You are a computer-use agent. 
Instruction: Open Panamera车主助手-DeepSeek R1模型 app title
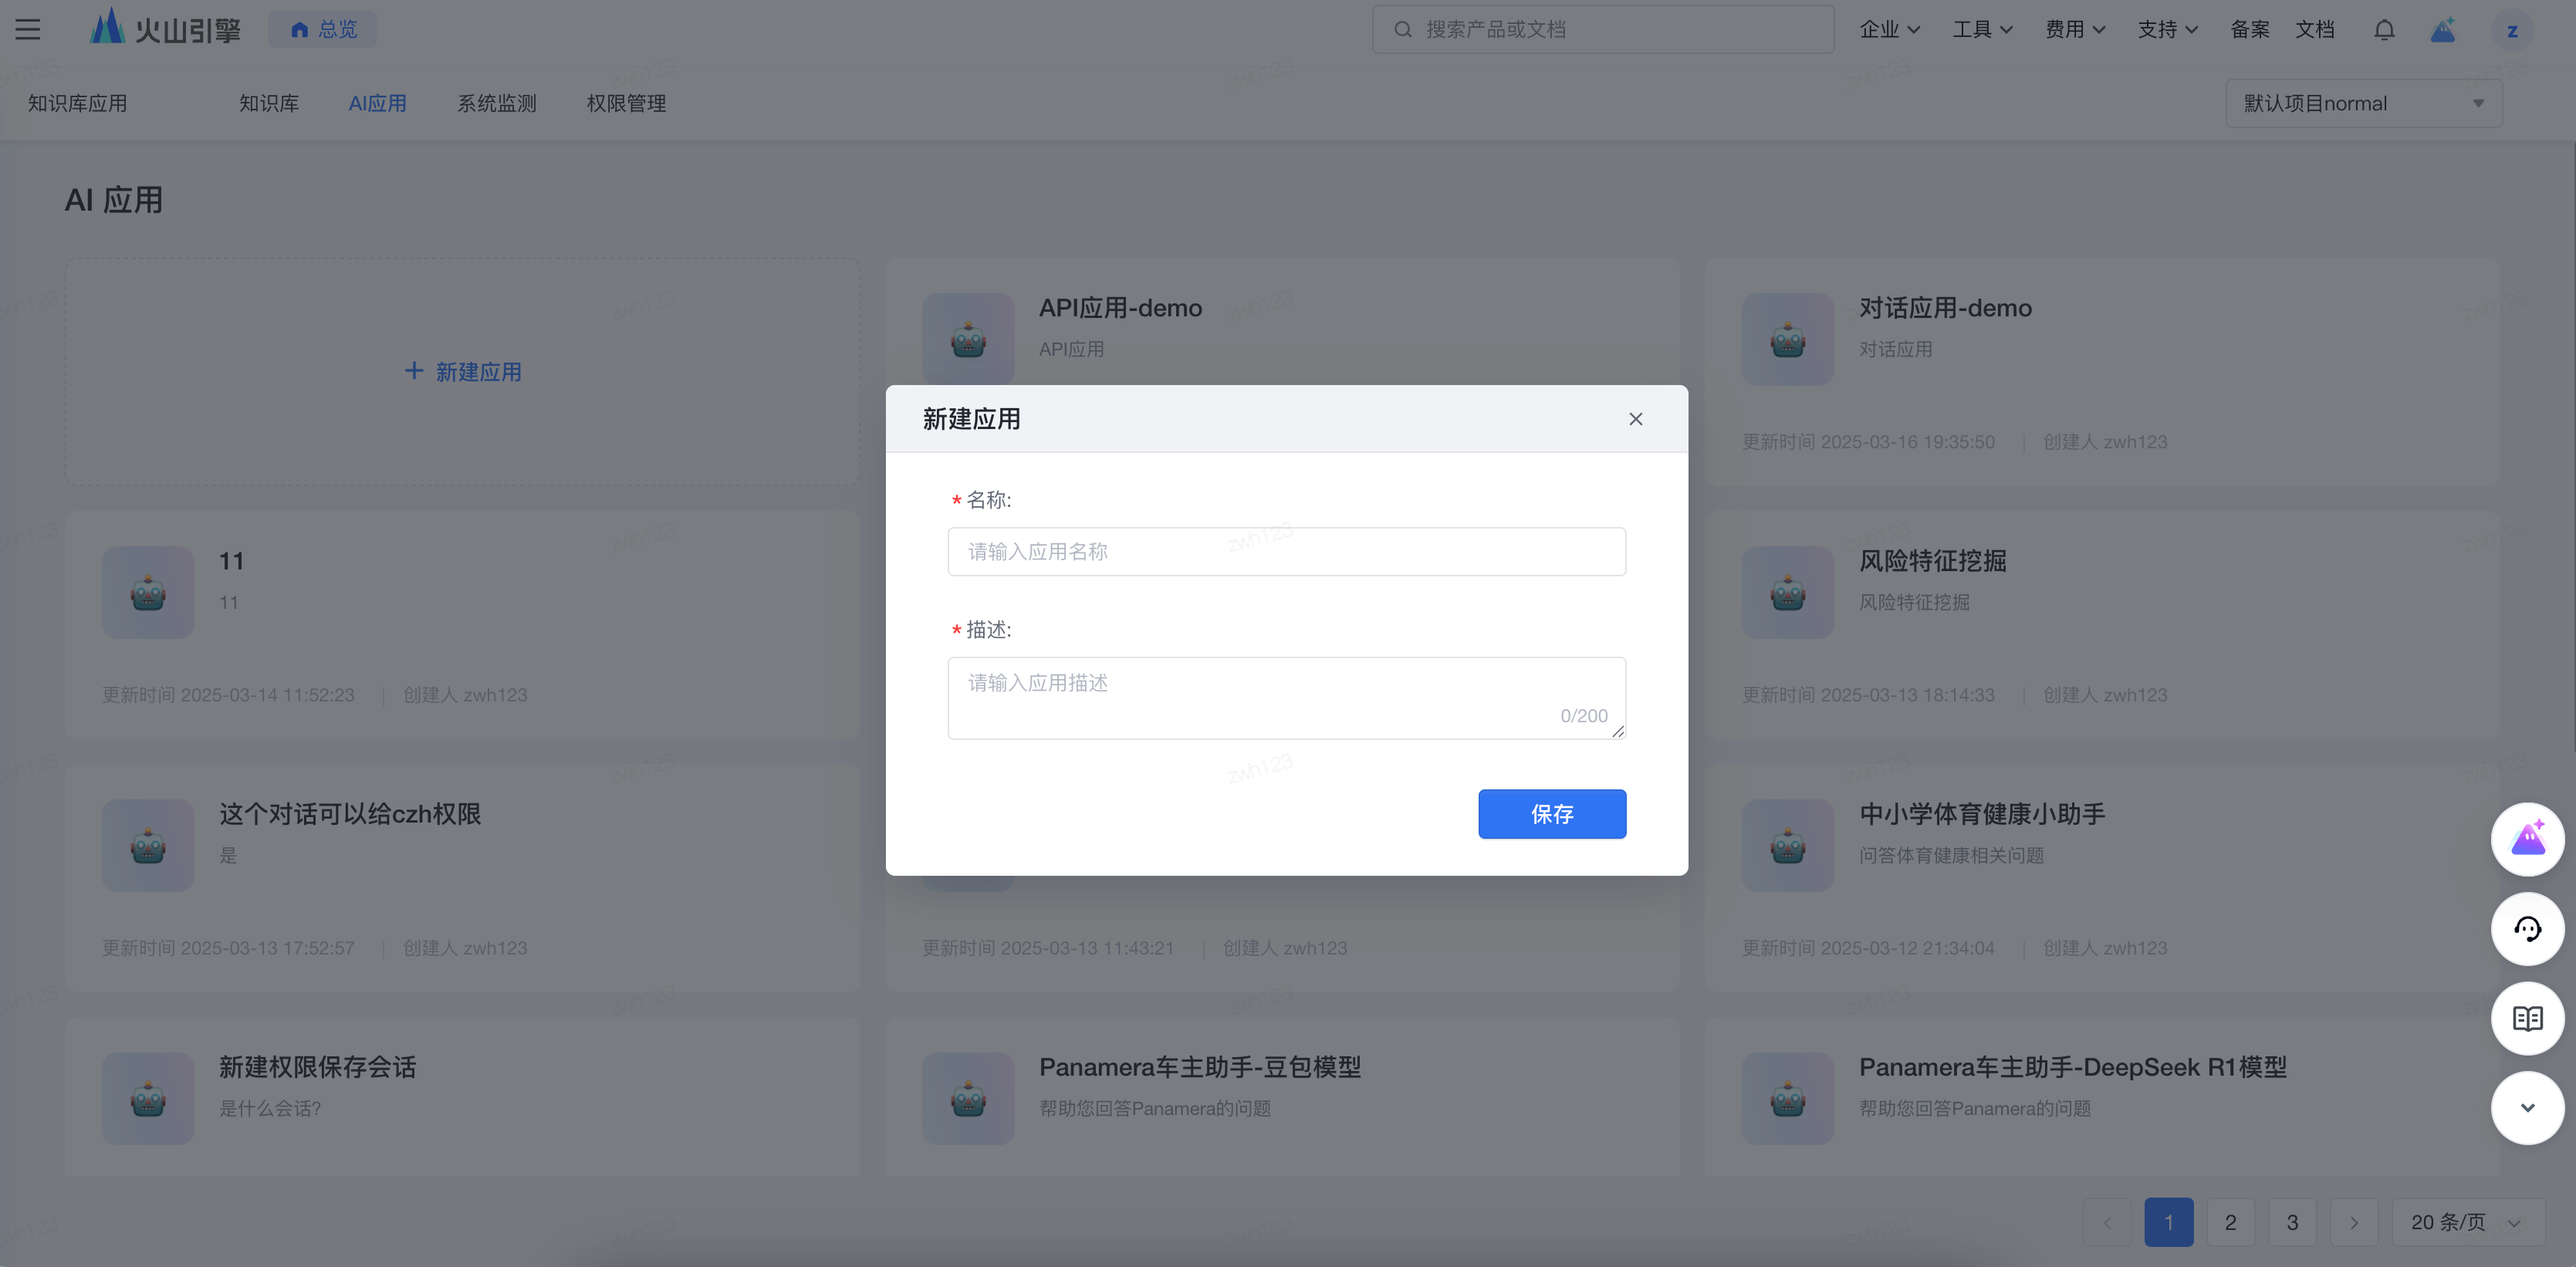(2073, 1067)
